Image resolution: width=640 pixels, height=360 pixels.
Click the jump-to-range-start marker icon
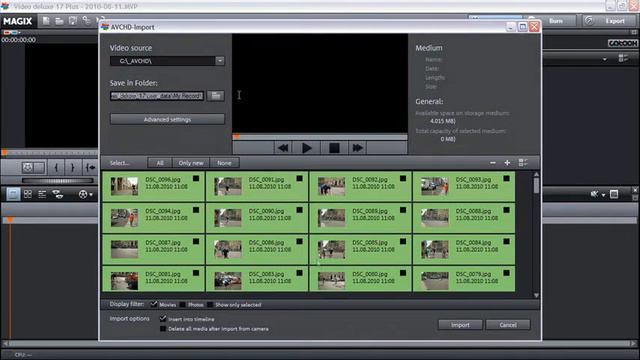(x=90, y=167)
